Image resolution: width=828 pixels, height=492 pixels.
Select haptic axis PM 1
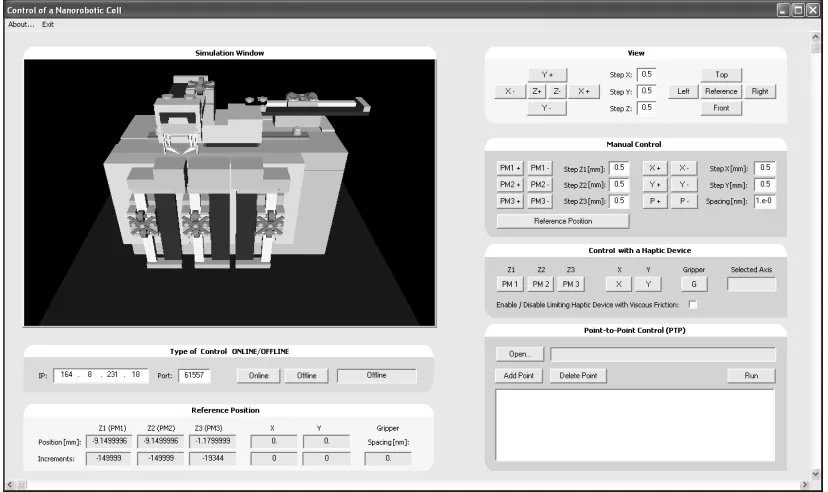pyautogui.click(x=510, y=284)
